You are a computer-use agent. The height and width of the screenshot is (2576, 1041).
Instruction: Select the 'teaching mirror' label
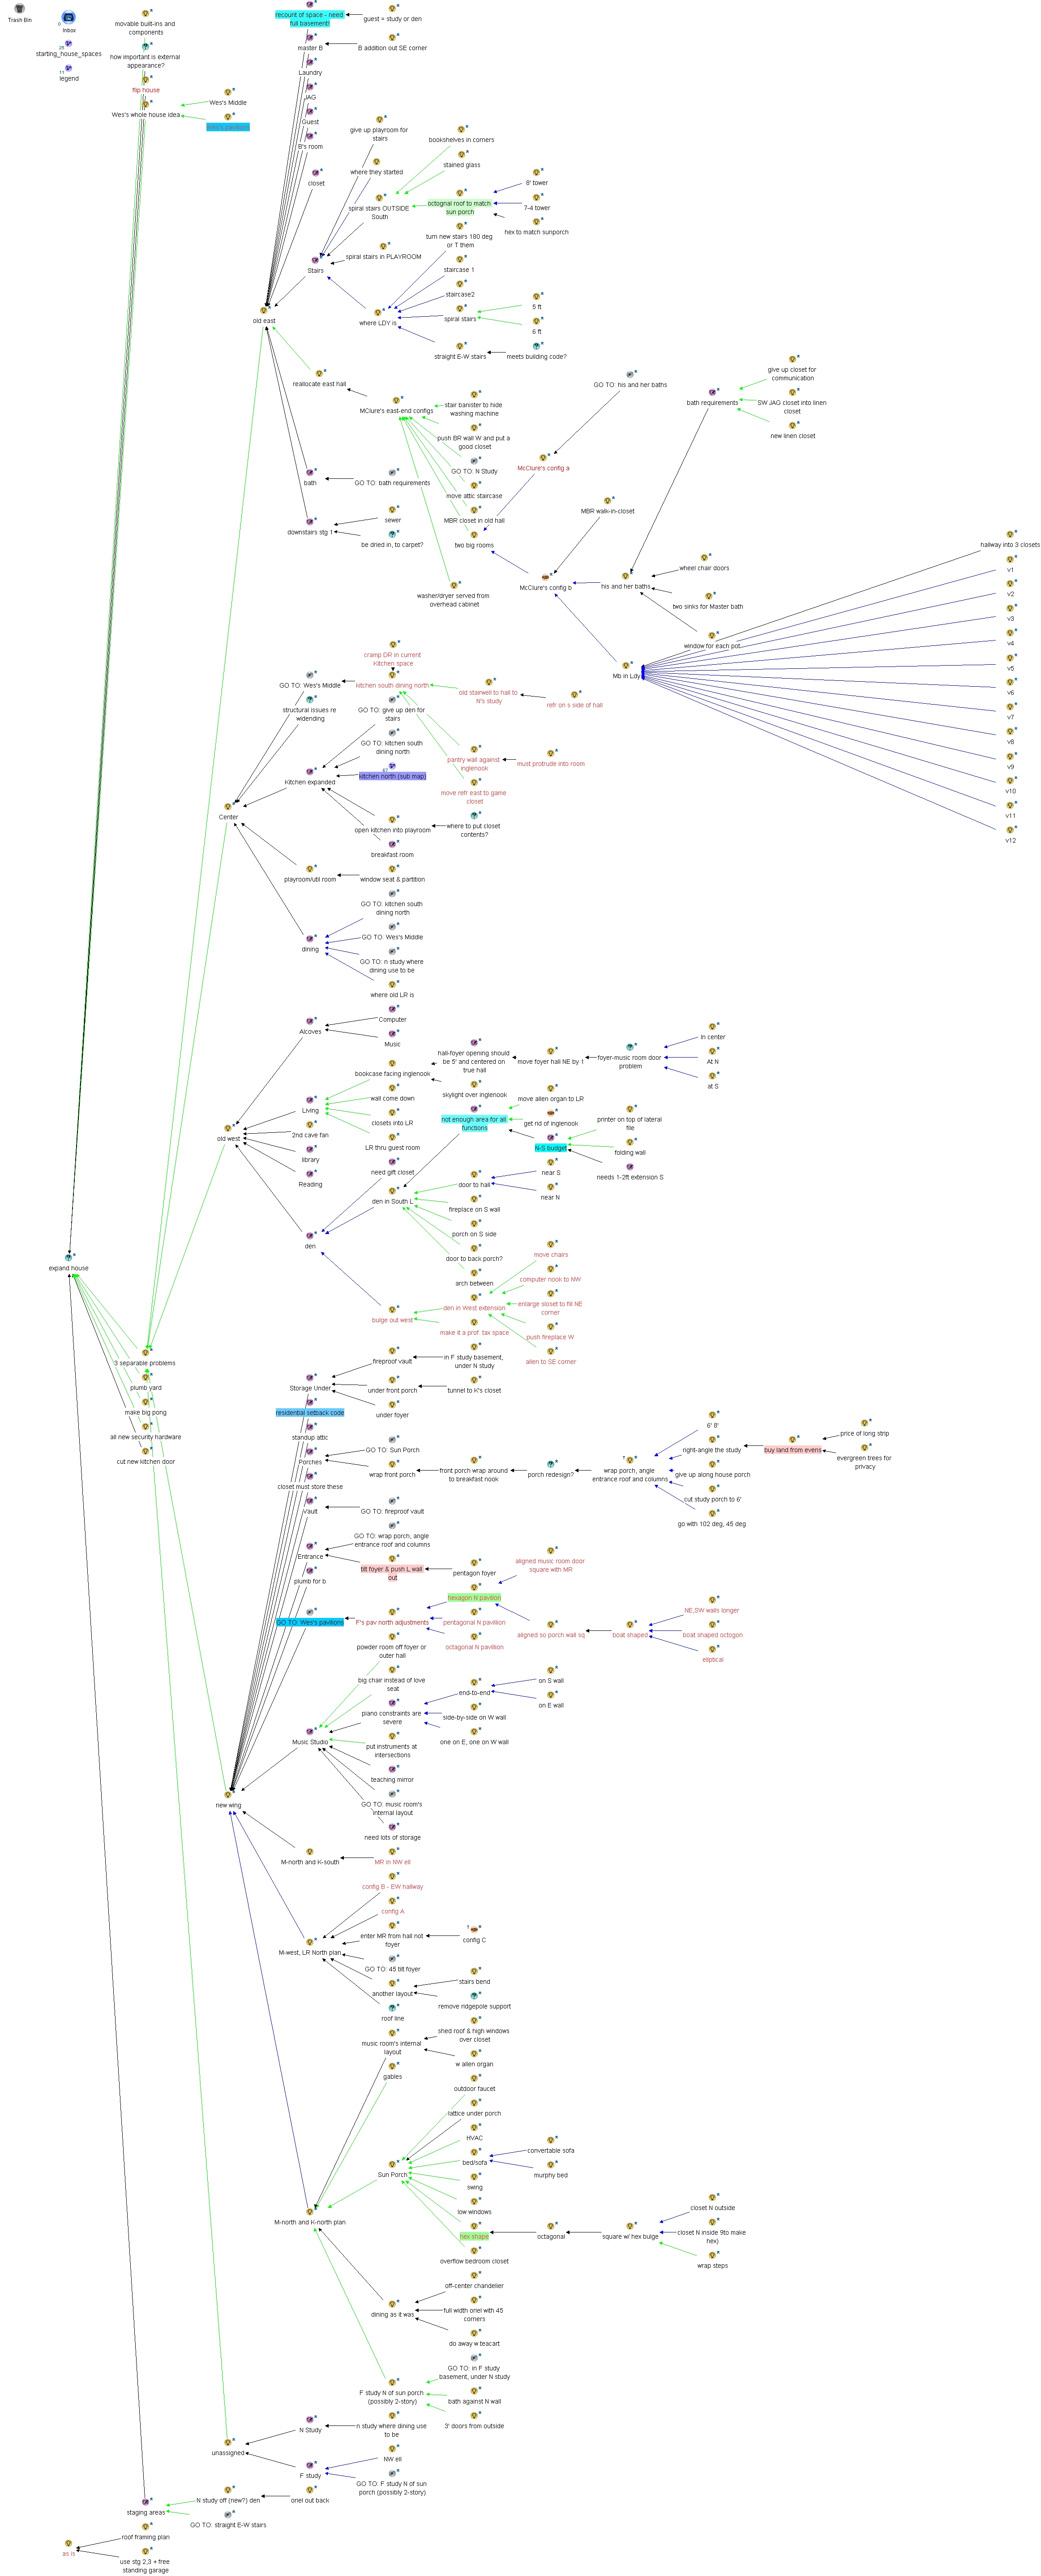(392, 1780)
